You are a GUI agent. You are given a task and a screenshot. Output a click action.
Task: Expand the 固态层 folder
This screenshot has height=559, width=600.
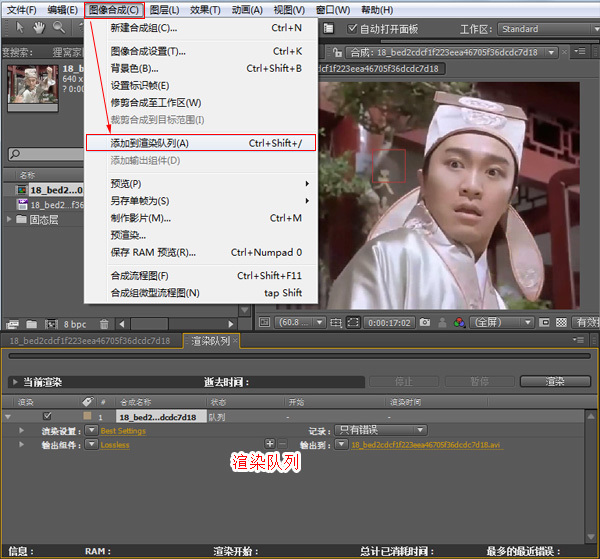pos(8,219)
